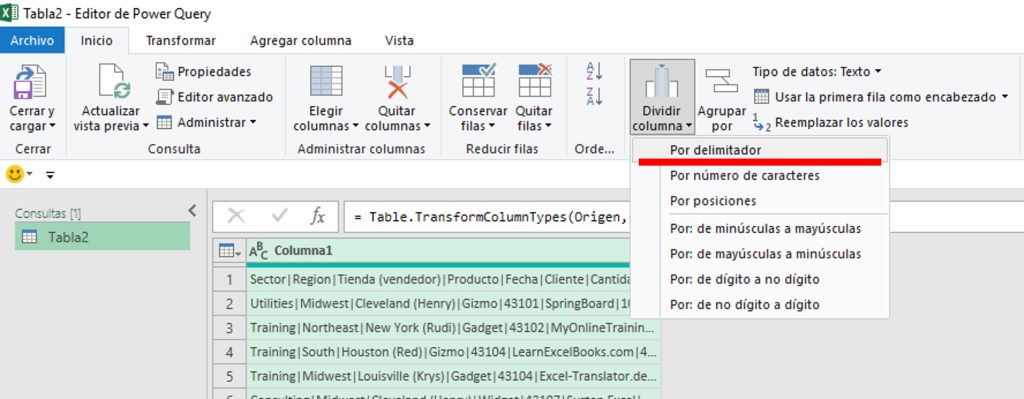Image resolution: width=1024 pixels, height=399 pixels.
Task: Click the Consultas [1] label
Action: (x=48, y=213)
